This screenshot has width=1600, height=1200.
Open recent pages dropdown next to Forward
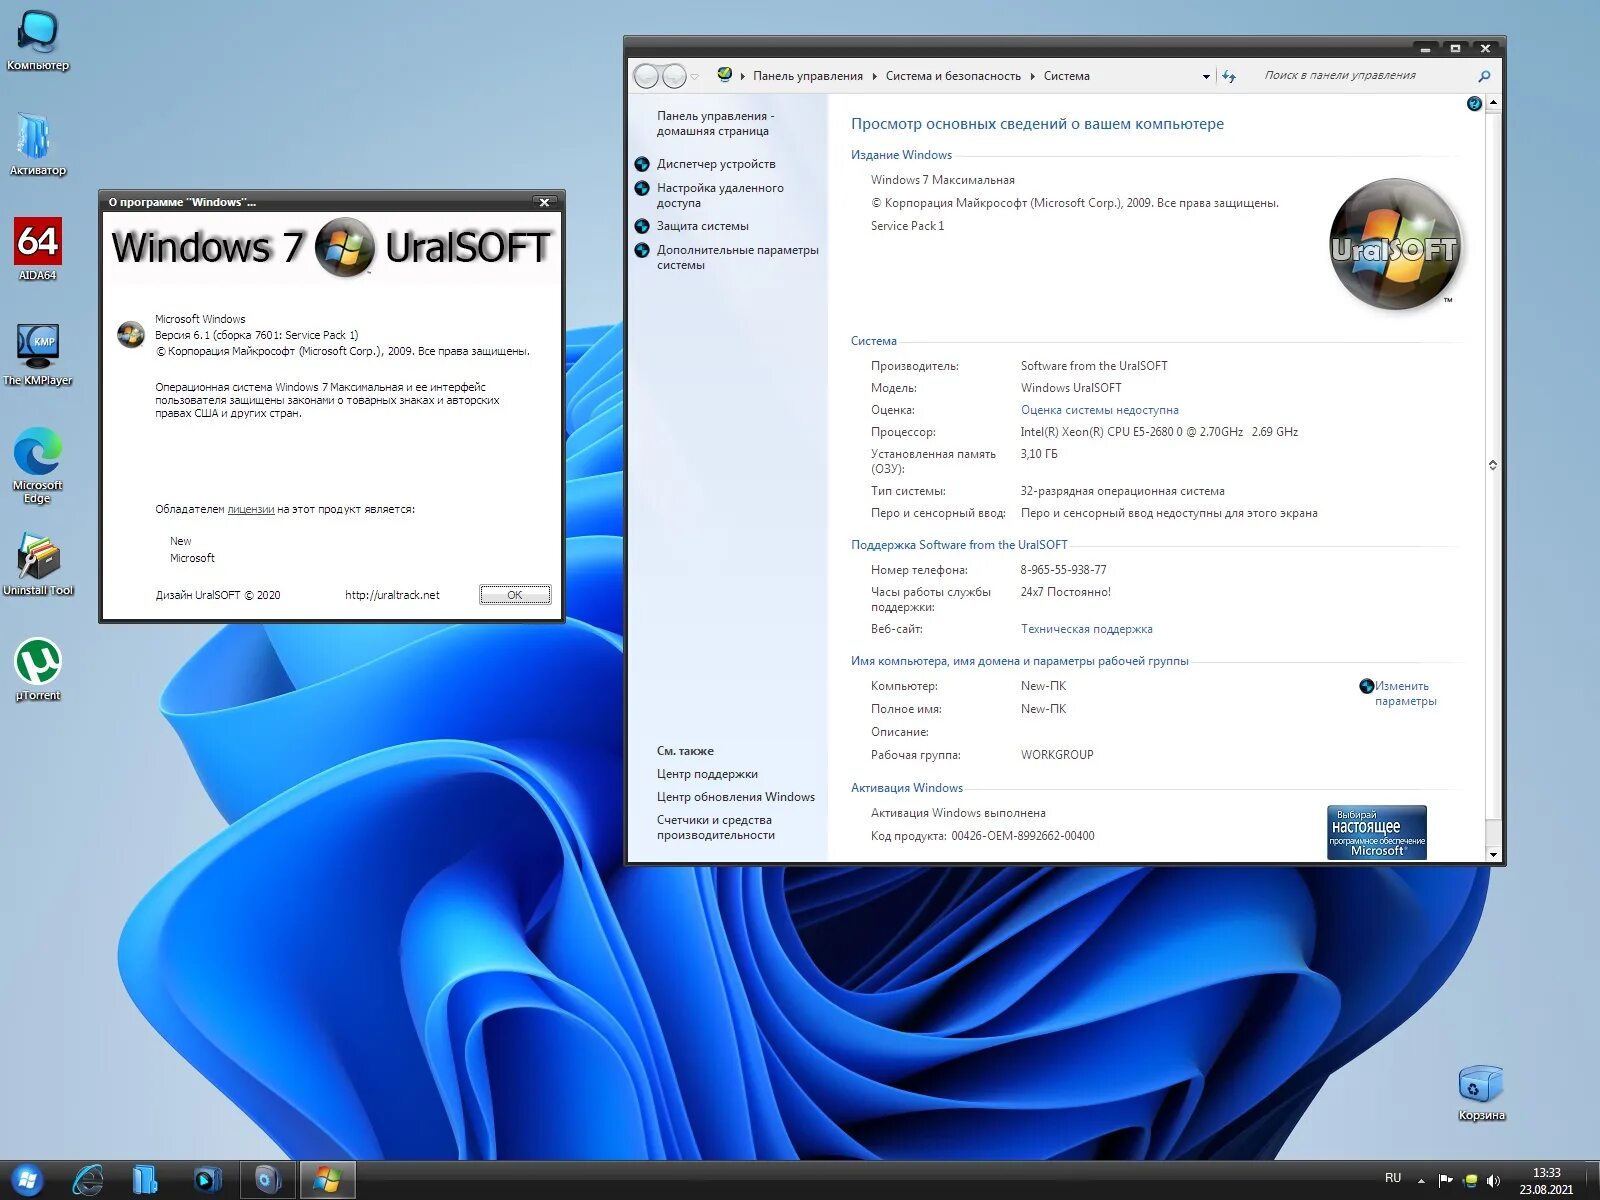click(695, 77)
